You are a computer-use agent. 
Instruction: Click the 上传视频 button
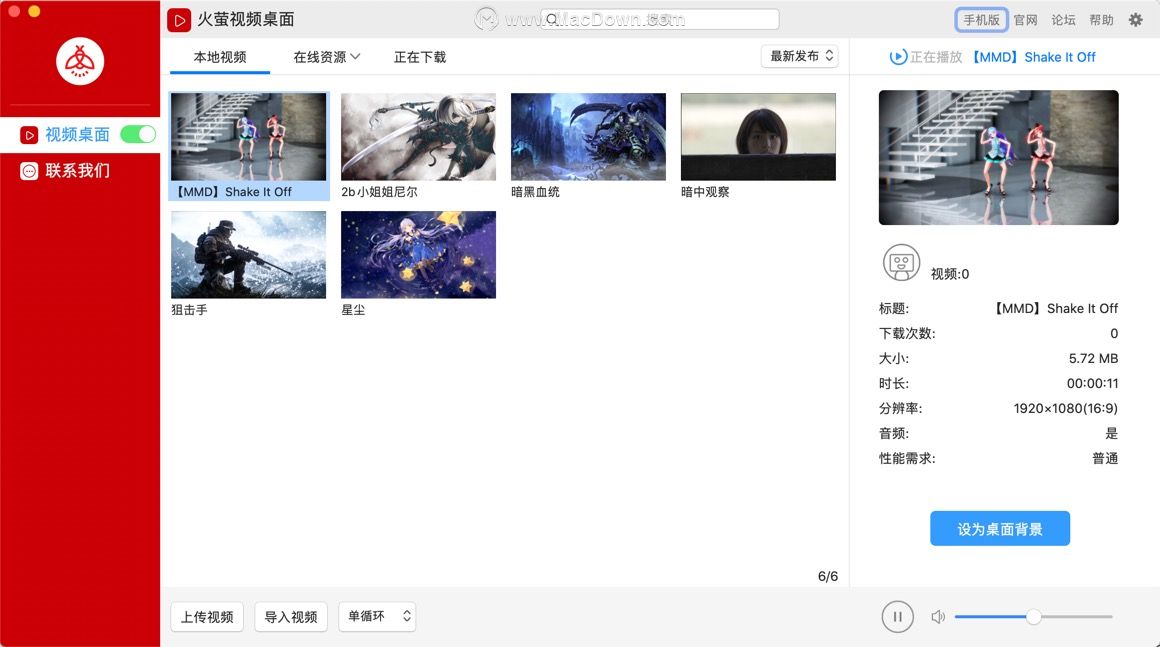[x=207, y=617]
